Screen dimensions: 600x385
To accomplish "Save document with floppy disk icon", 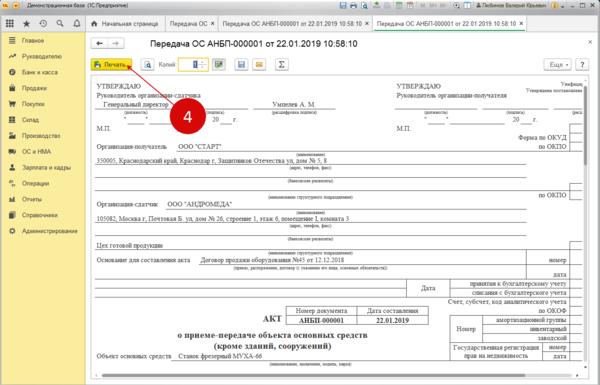I will point(241,65).
